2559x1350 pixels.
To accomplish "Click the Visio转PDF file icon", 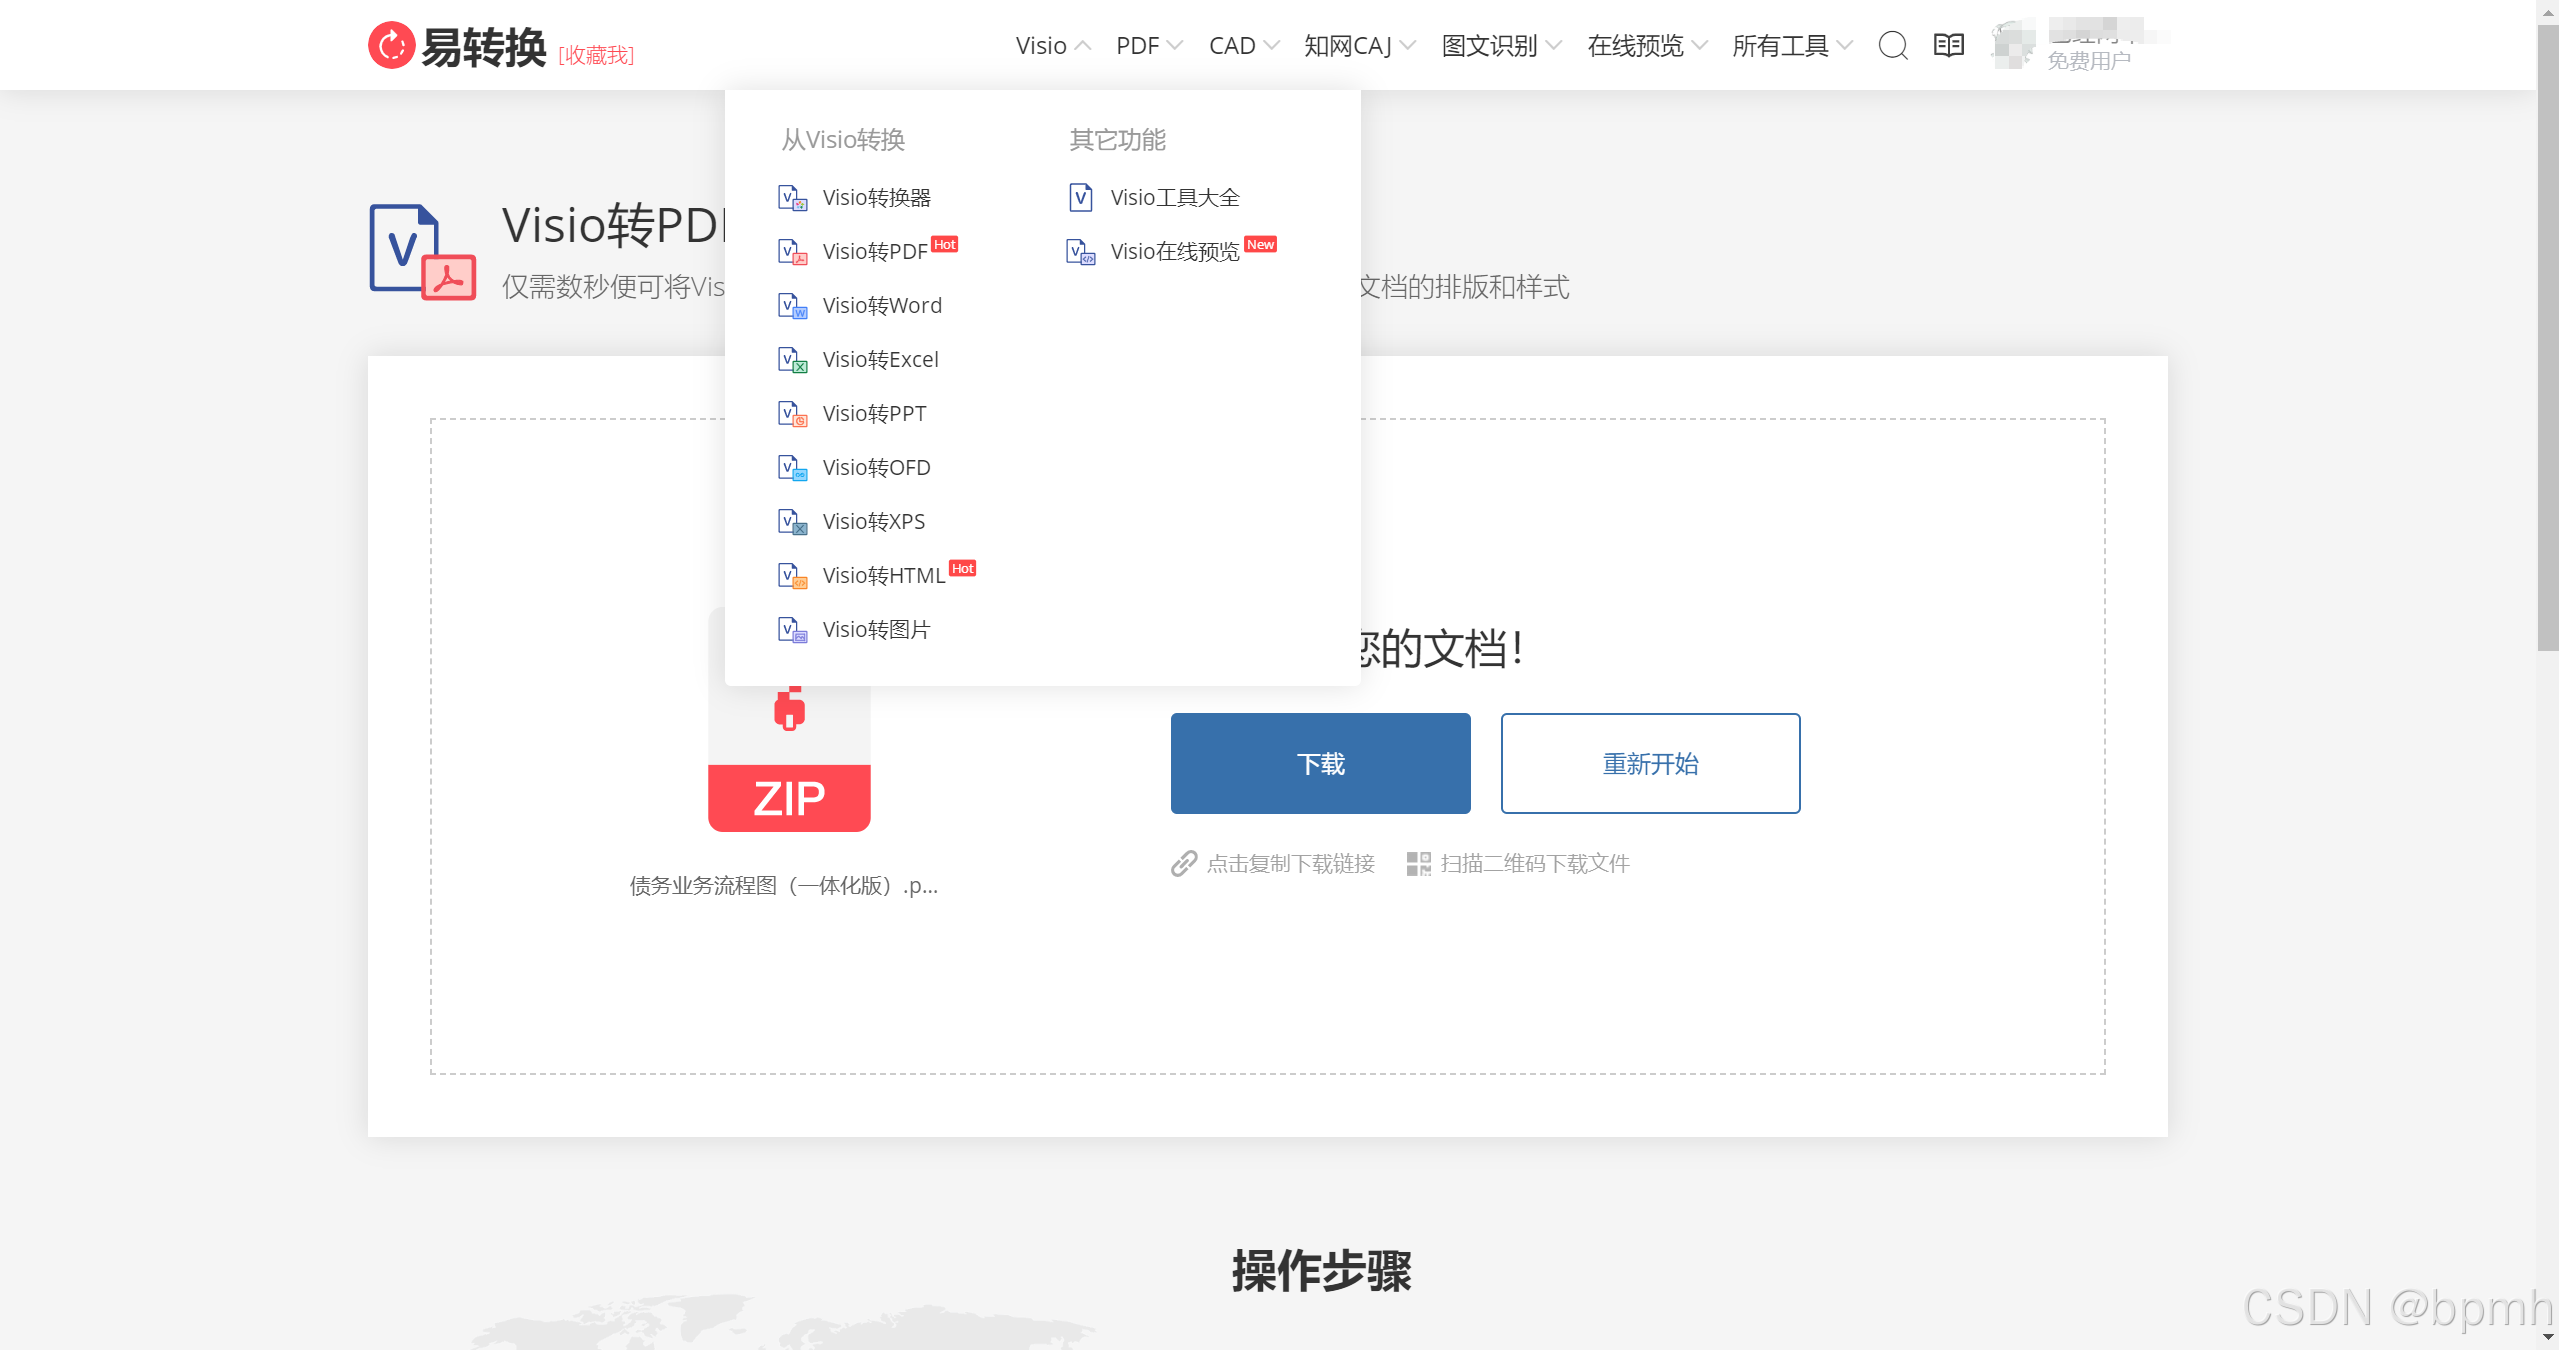I will (792, 252).
